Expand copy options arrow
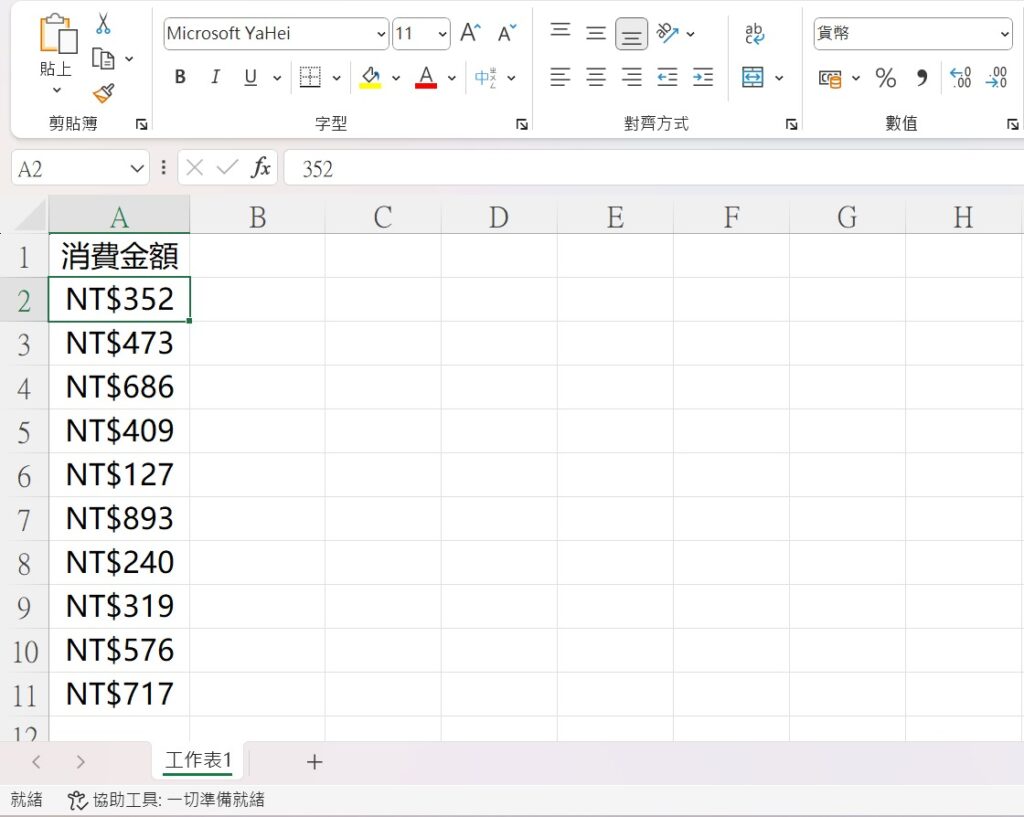This screenshot has height=817, width=1024. coord(129,59)
